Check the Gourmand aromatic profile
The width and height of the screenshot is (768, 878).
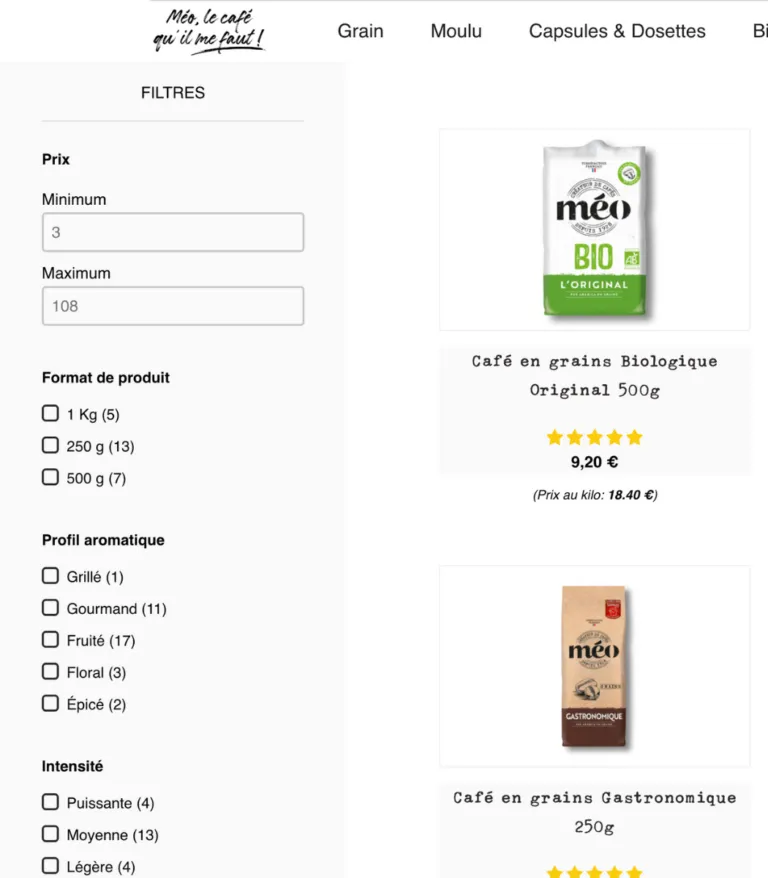[50, 607]
